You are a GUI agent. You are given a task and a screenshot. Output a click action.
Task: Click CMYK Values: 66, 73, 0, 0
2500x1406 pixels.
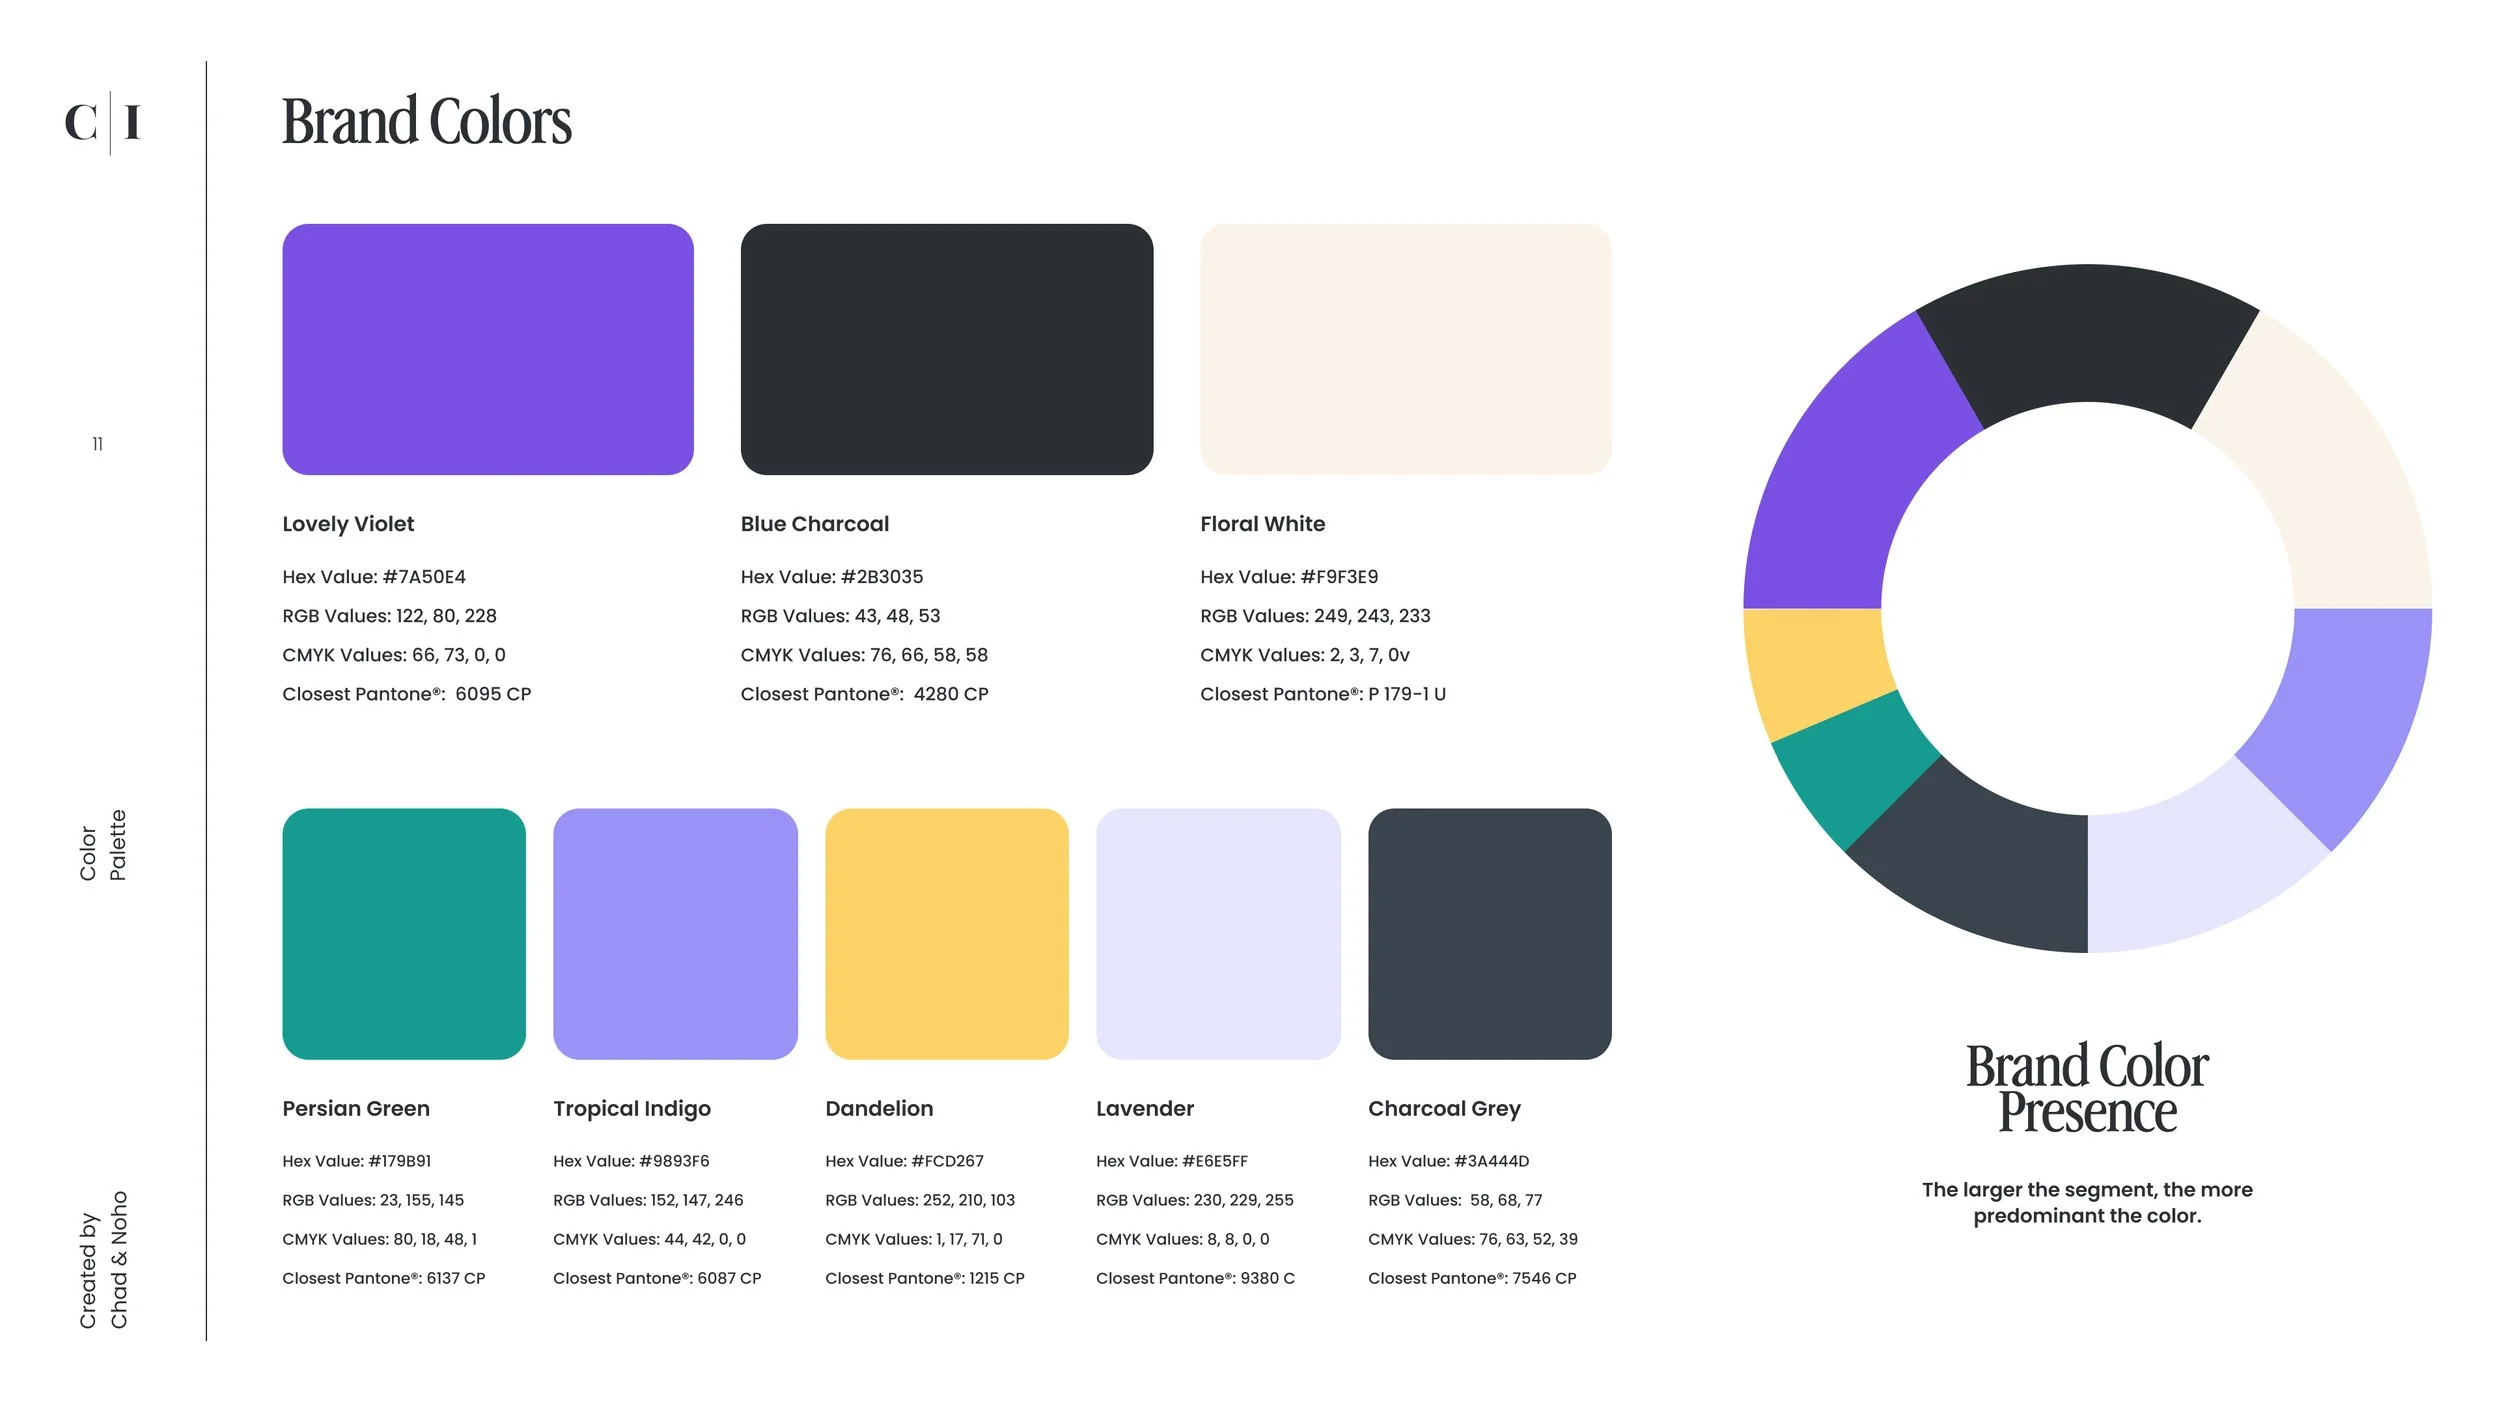click(394, 655)
